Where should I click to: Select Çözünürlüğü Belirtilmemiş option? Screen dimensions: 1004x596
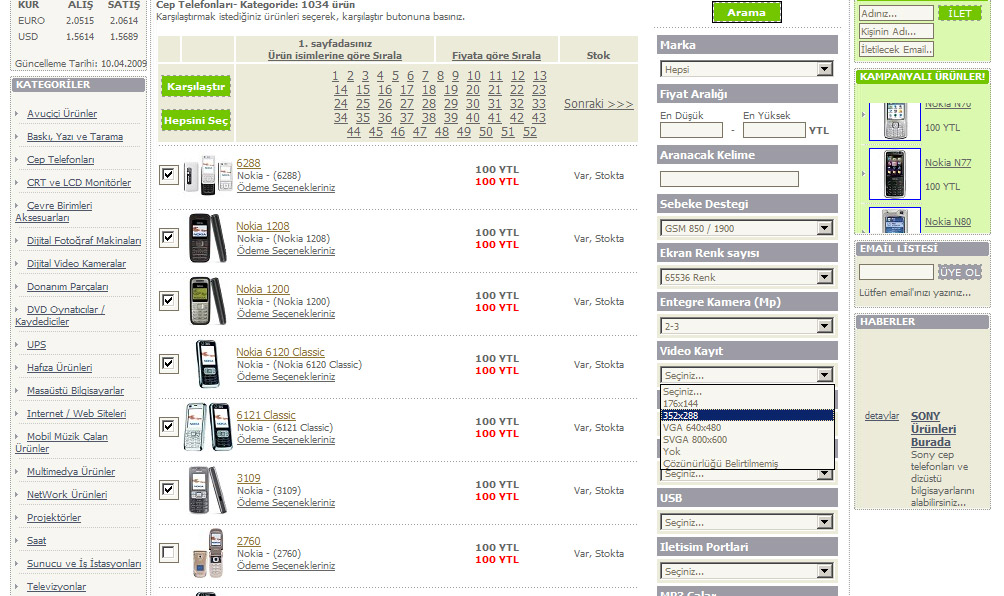[x=747, y=463]
